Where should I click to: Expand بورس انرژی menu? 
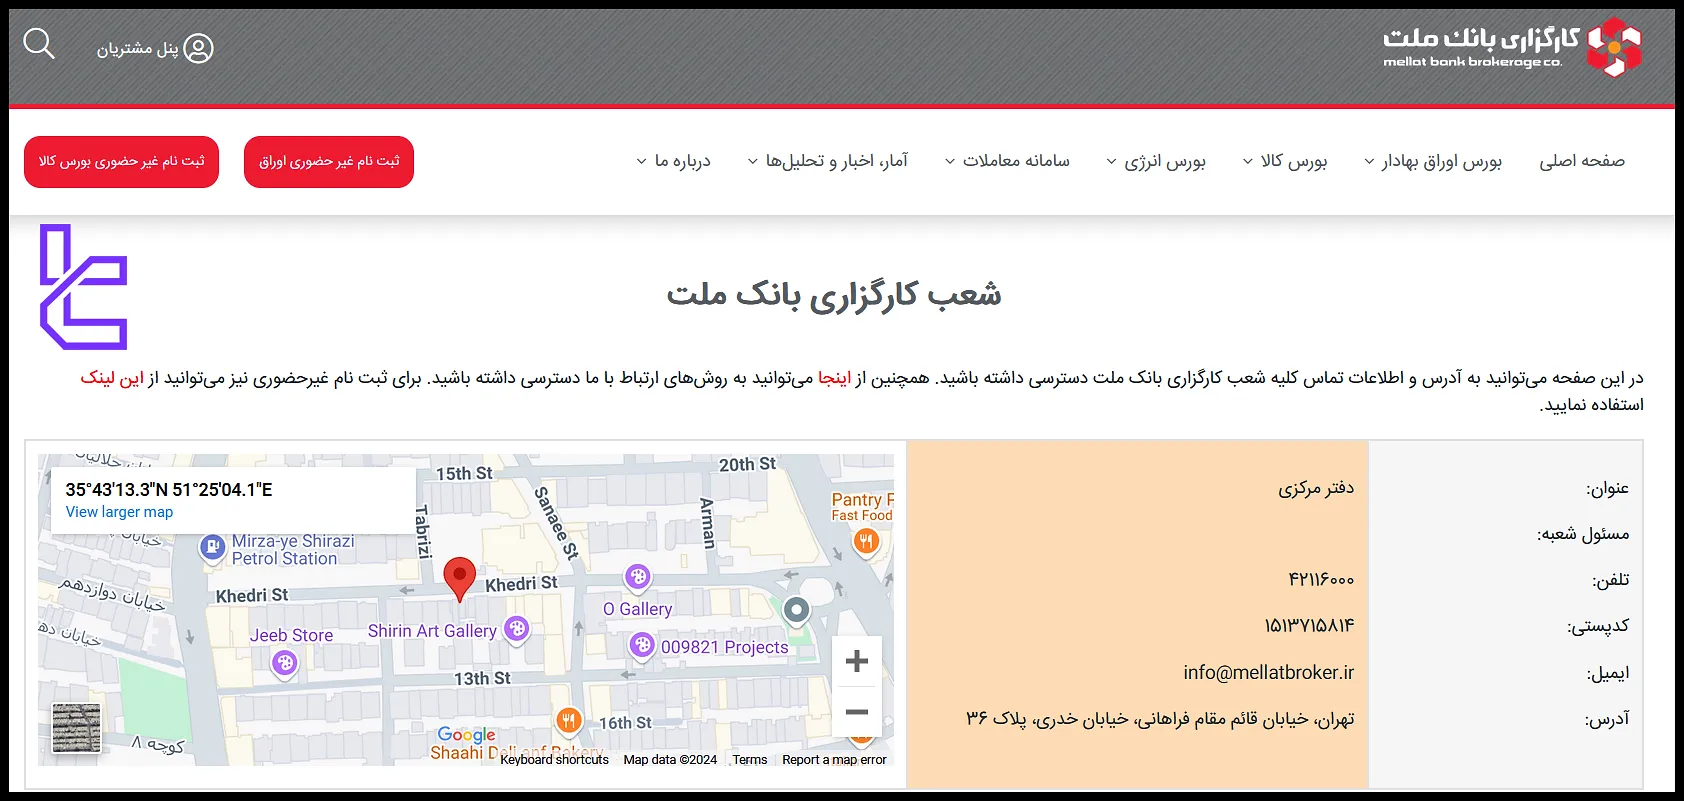pos(1156,161)
